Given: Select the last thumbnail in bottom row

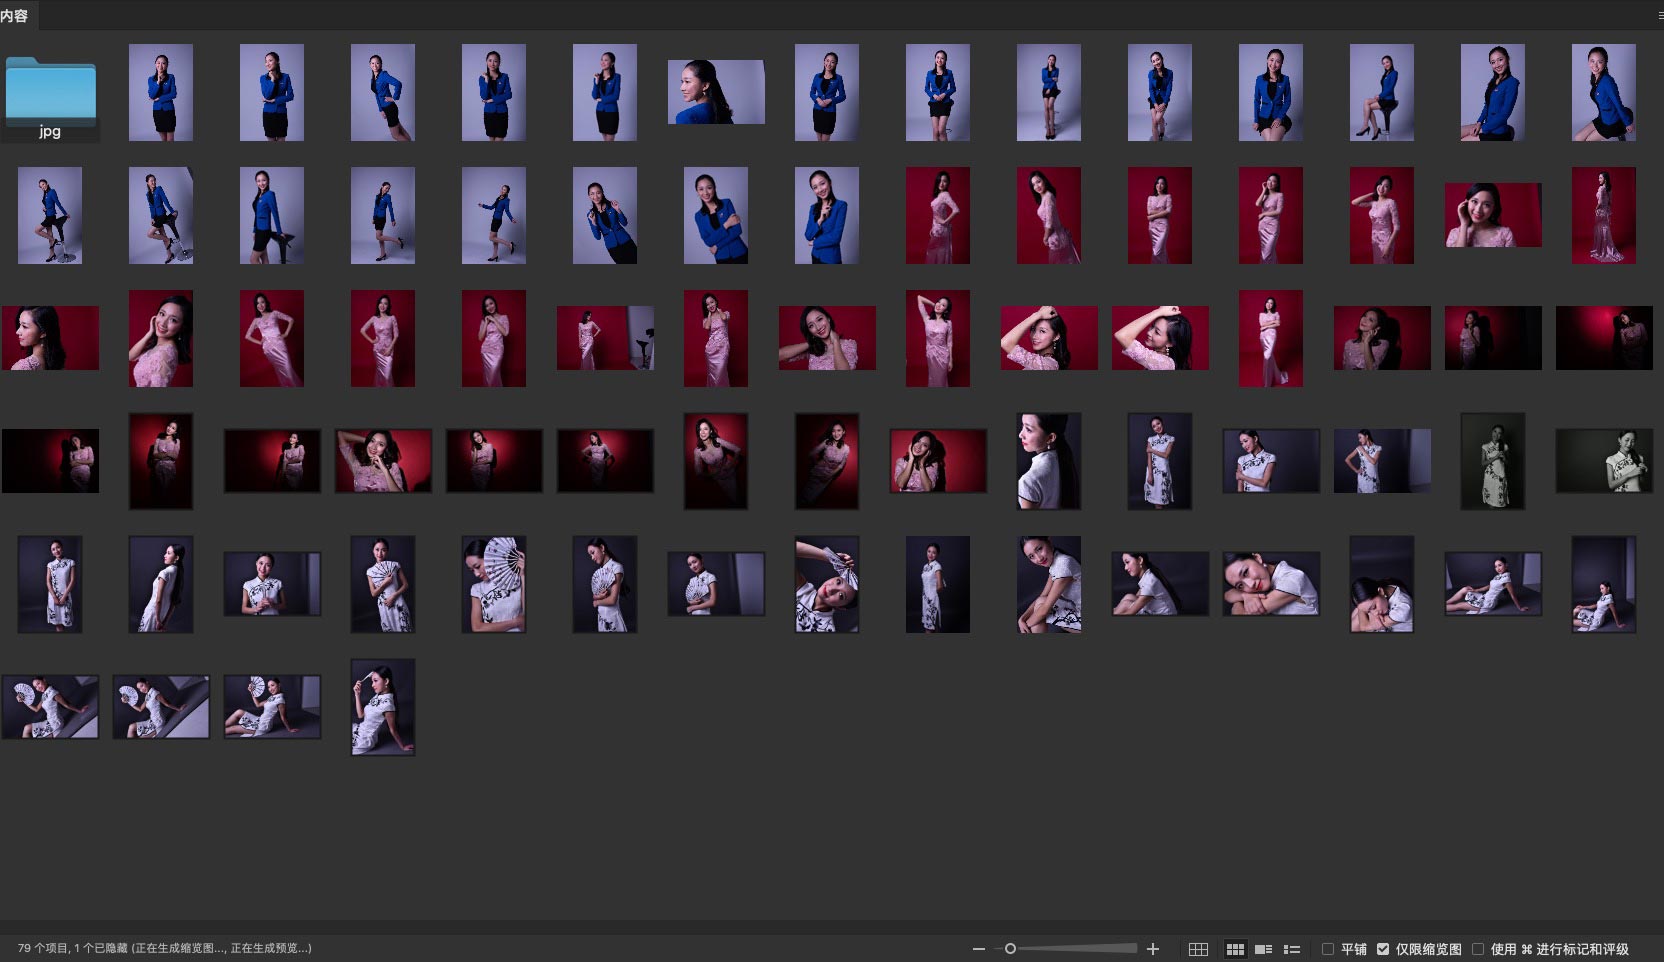Looking at the screenshot, I should coord(383,707).
